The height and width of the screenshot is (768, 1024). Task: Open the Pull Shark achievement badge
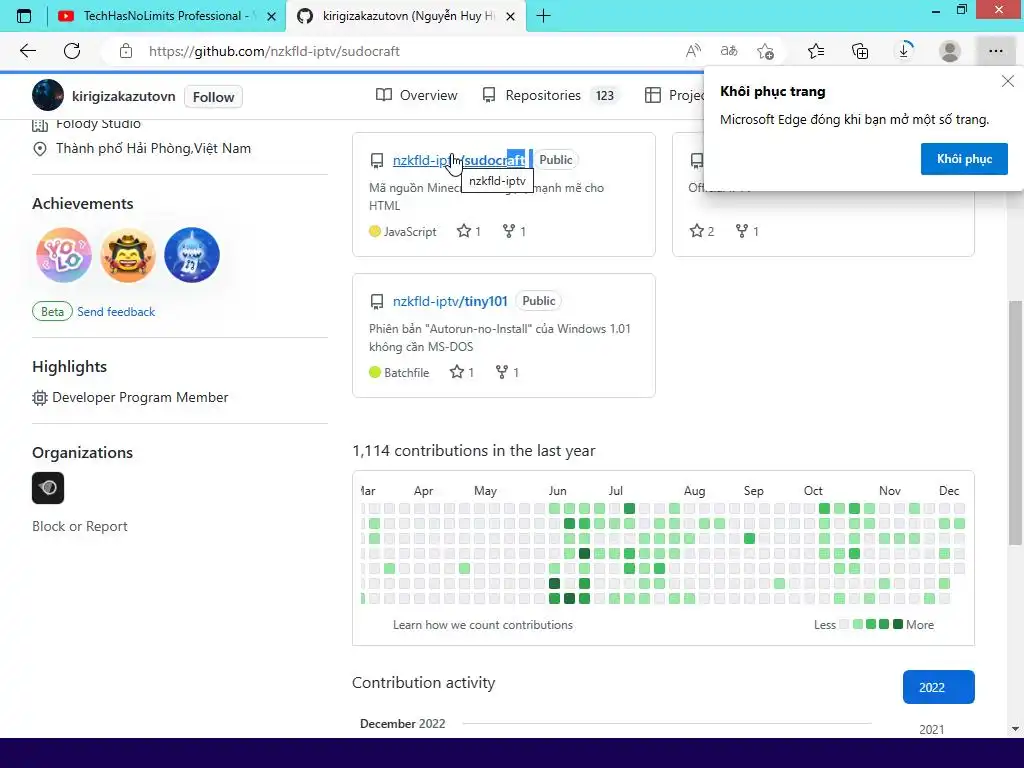click(x=192, y=255)
